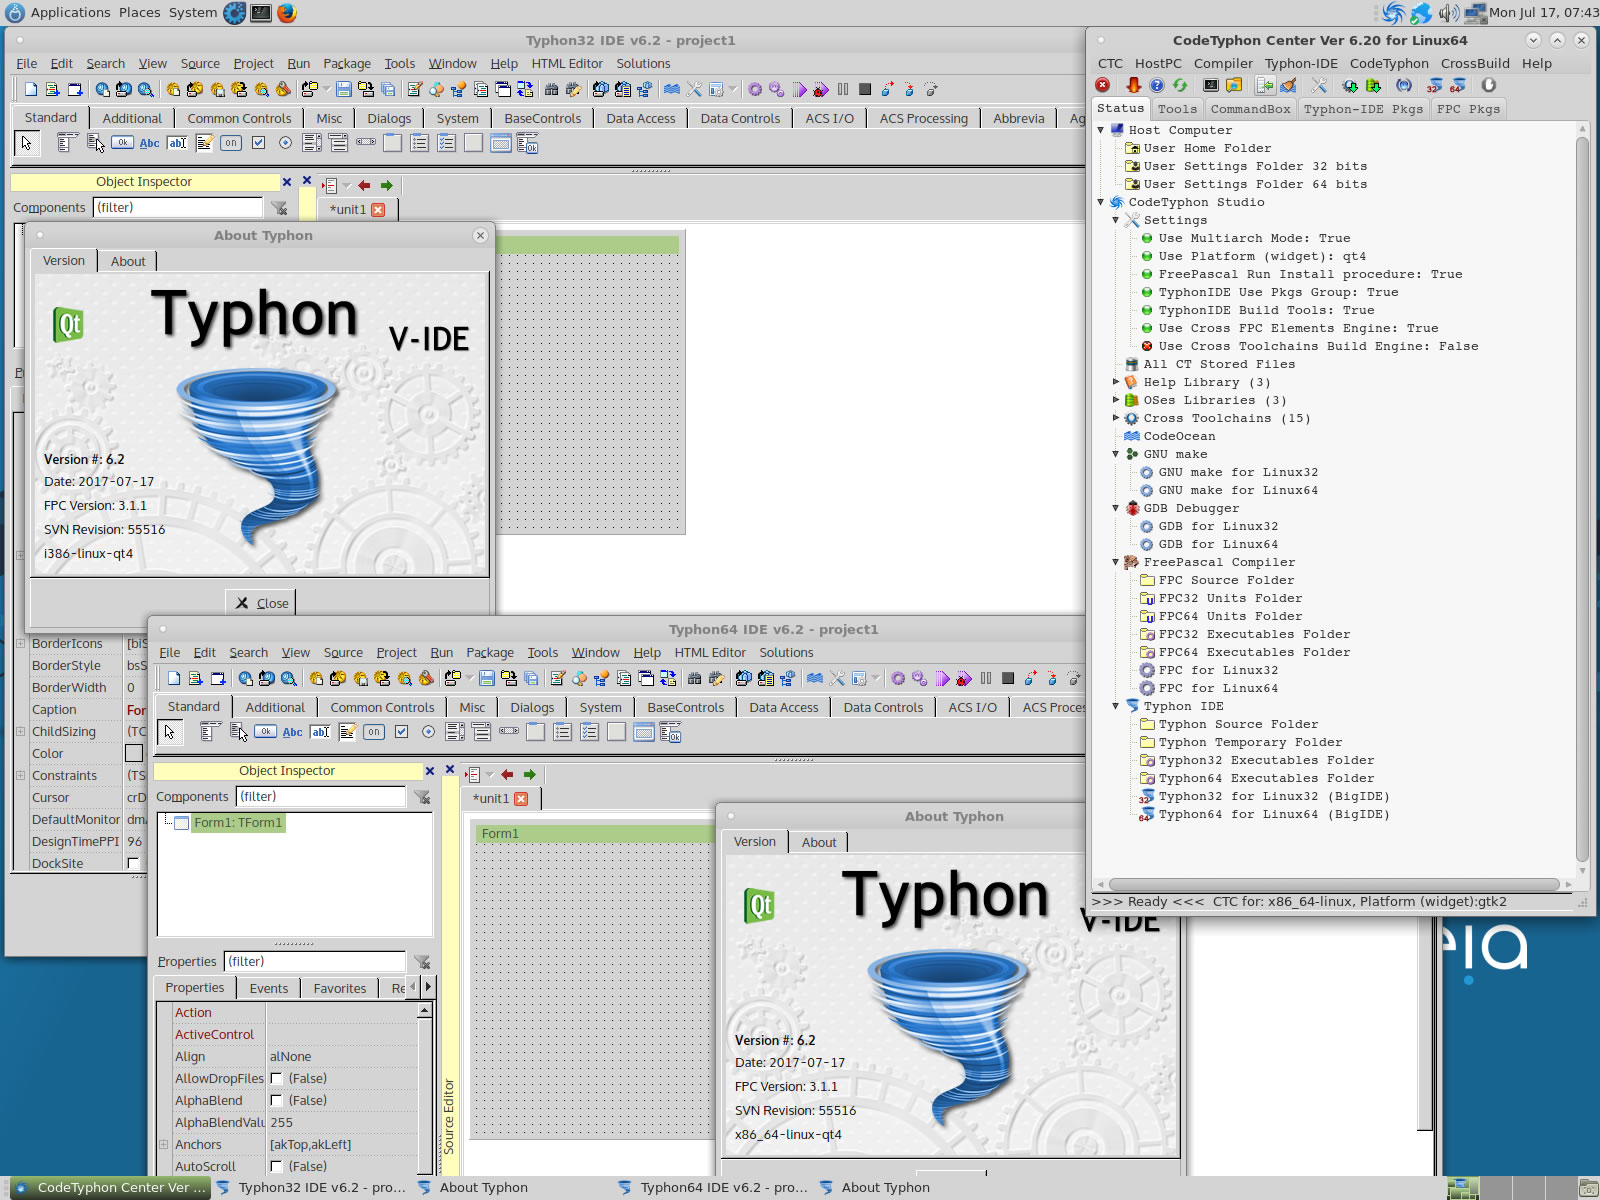
Task: Click the Components filter field in Typhon64
Action: coord(320,796)
